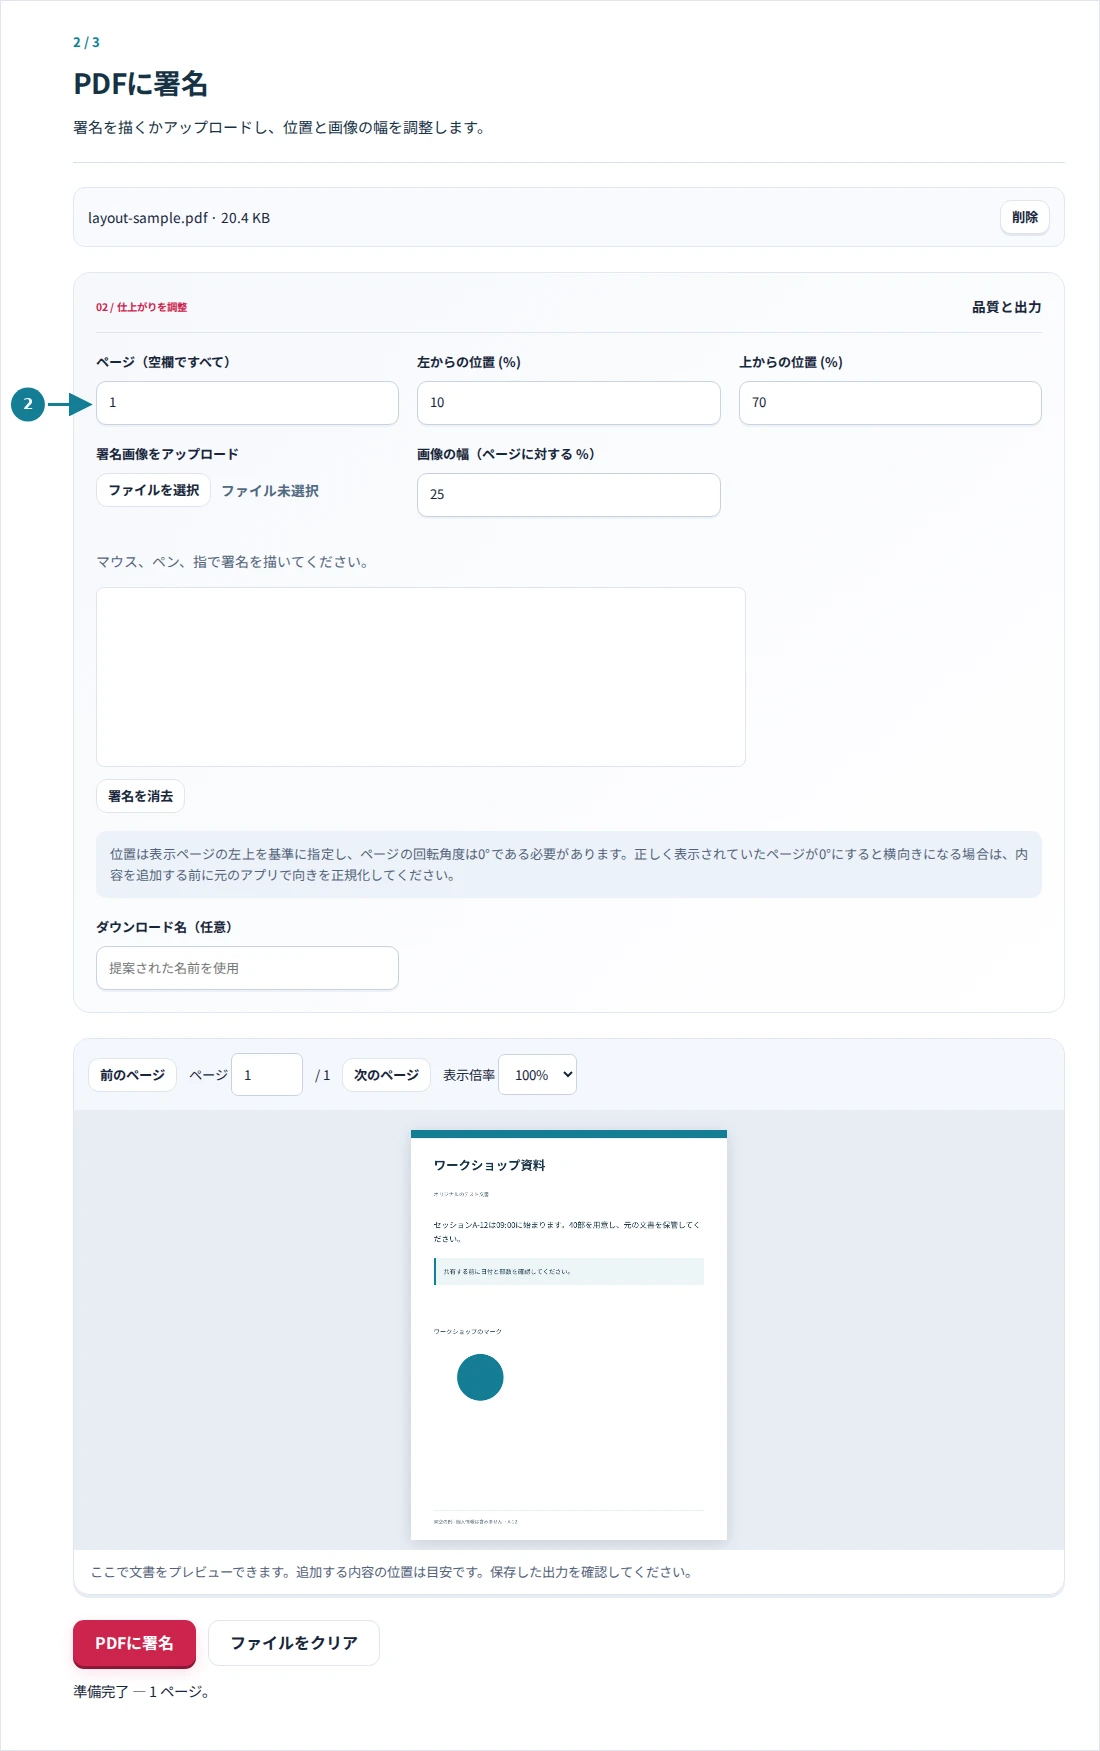Click the PDFに署名 page heading
Viewport: 1100px width, 1751px height.
[x=141, y=84]
